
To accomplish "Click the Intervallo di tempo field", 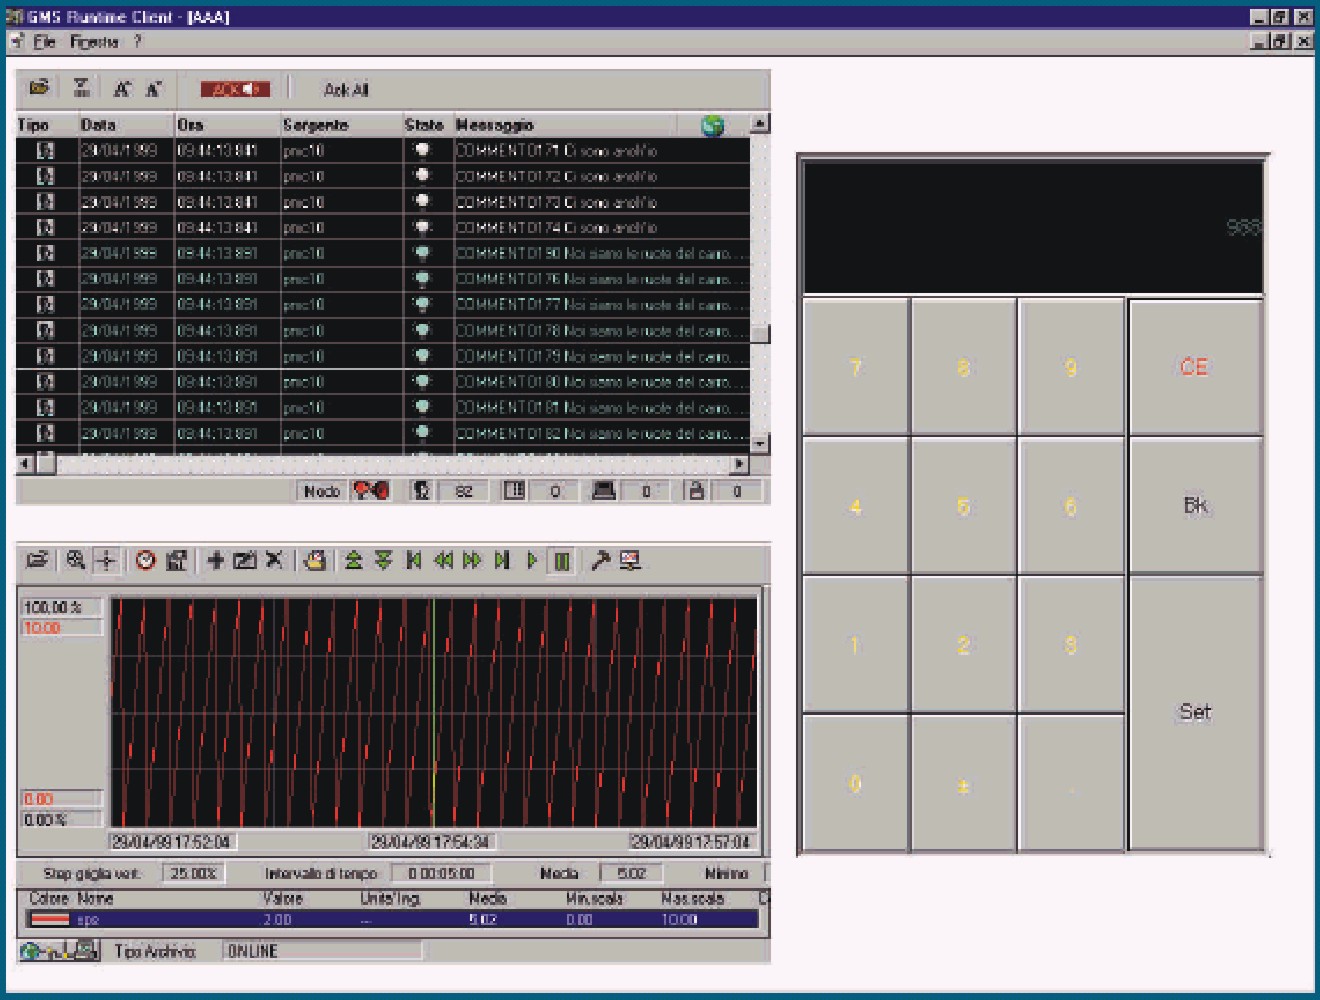I will (x=440, y=873).
